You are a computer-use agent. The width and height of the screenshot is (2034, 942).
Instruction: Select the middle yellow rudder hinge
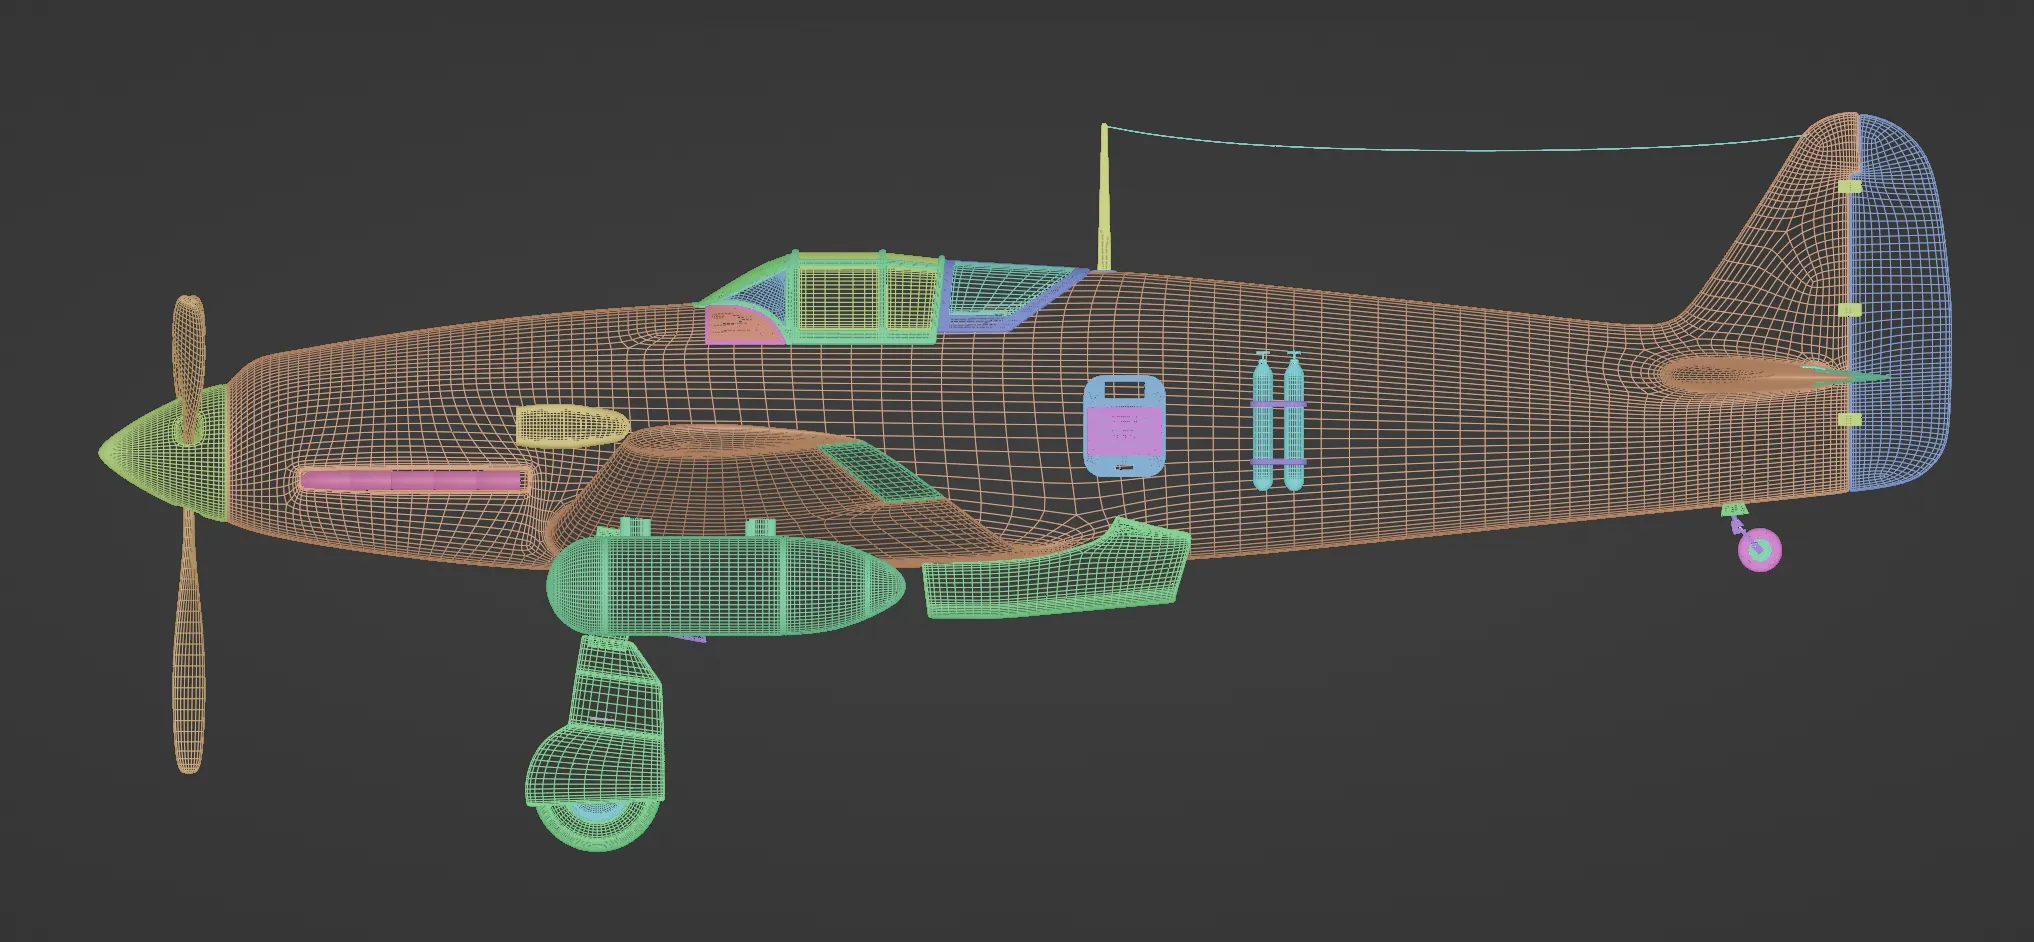pos(1851,310)
